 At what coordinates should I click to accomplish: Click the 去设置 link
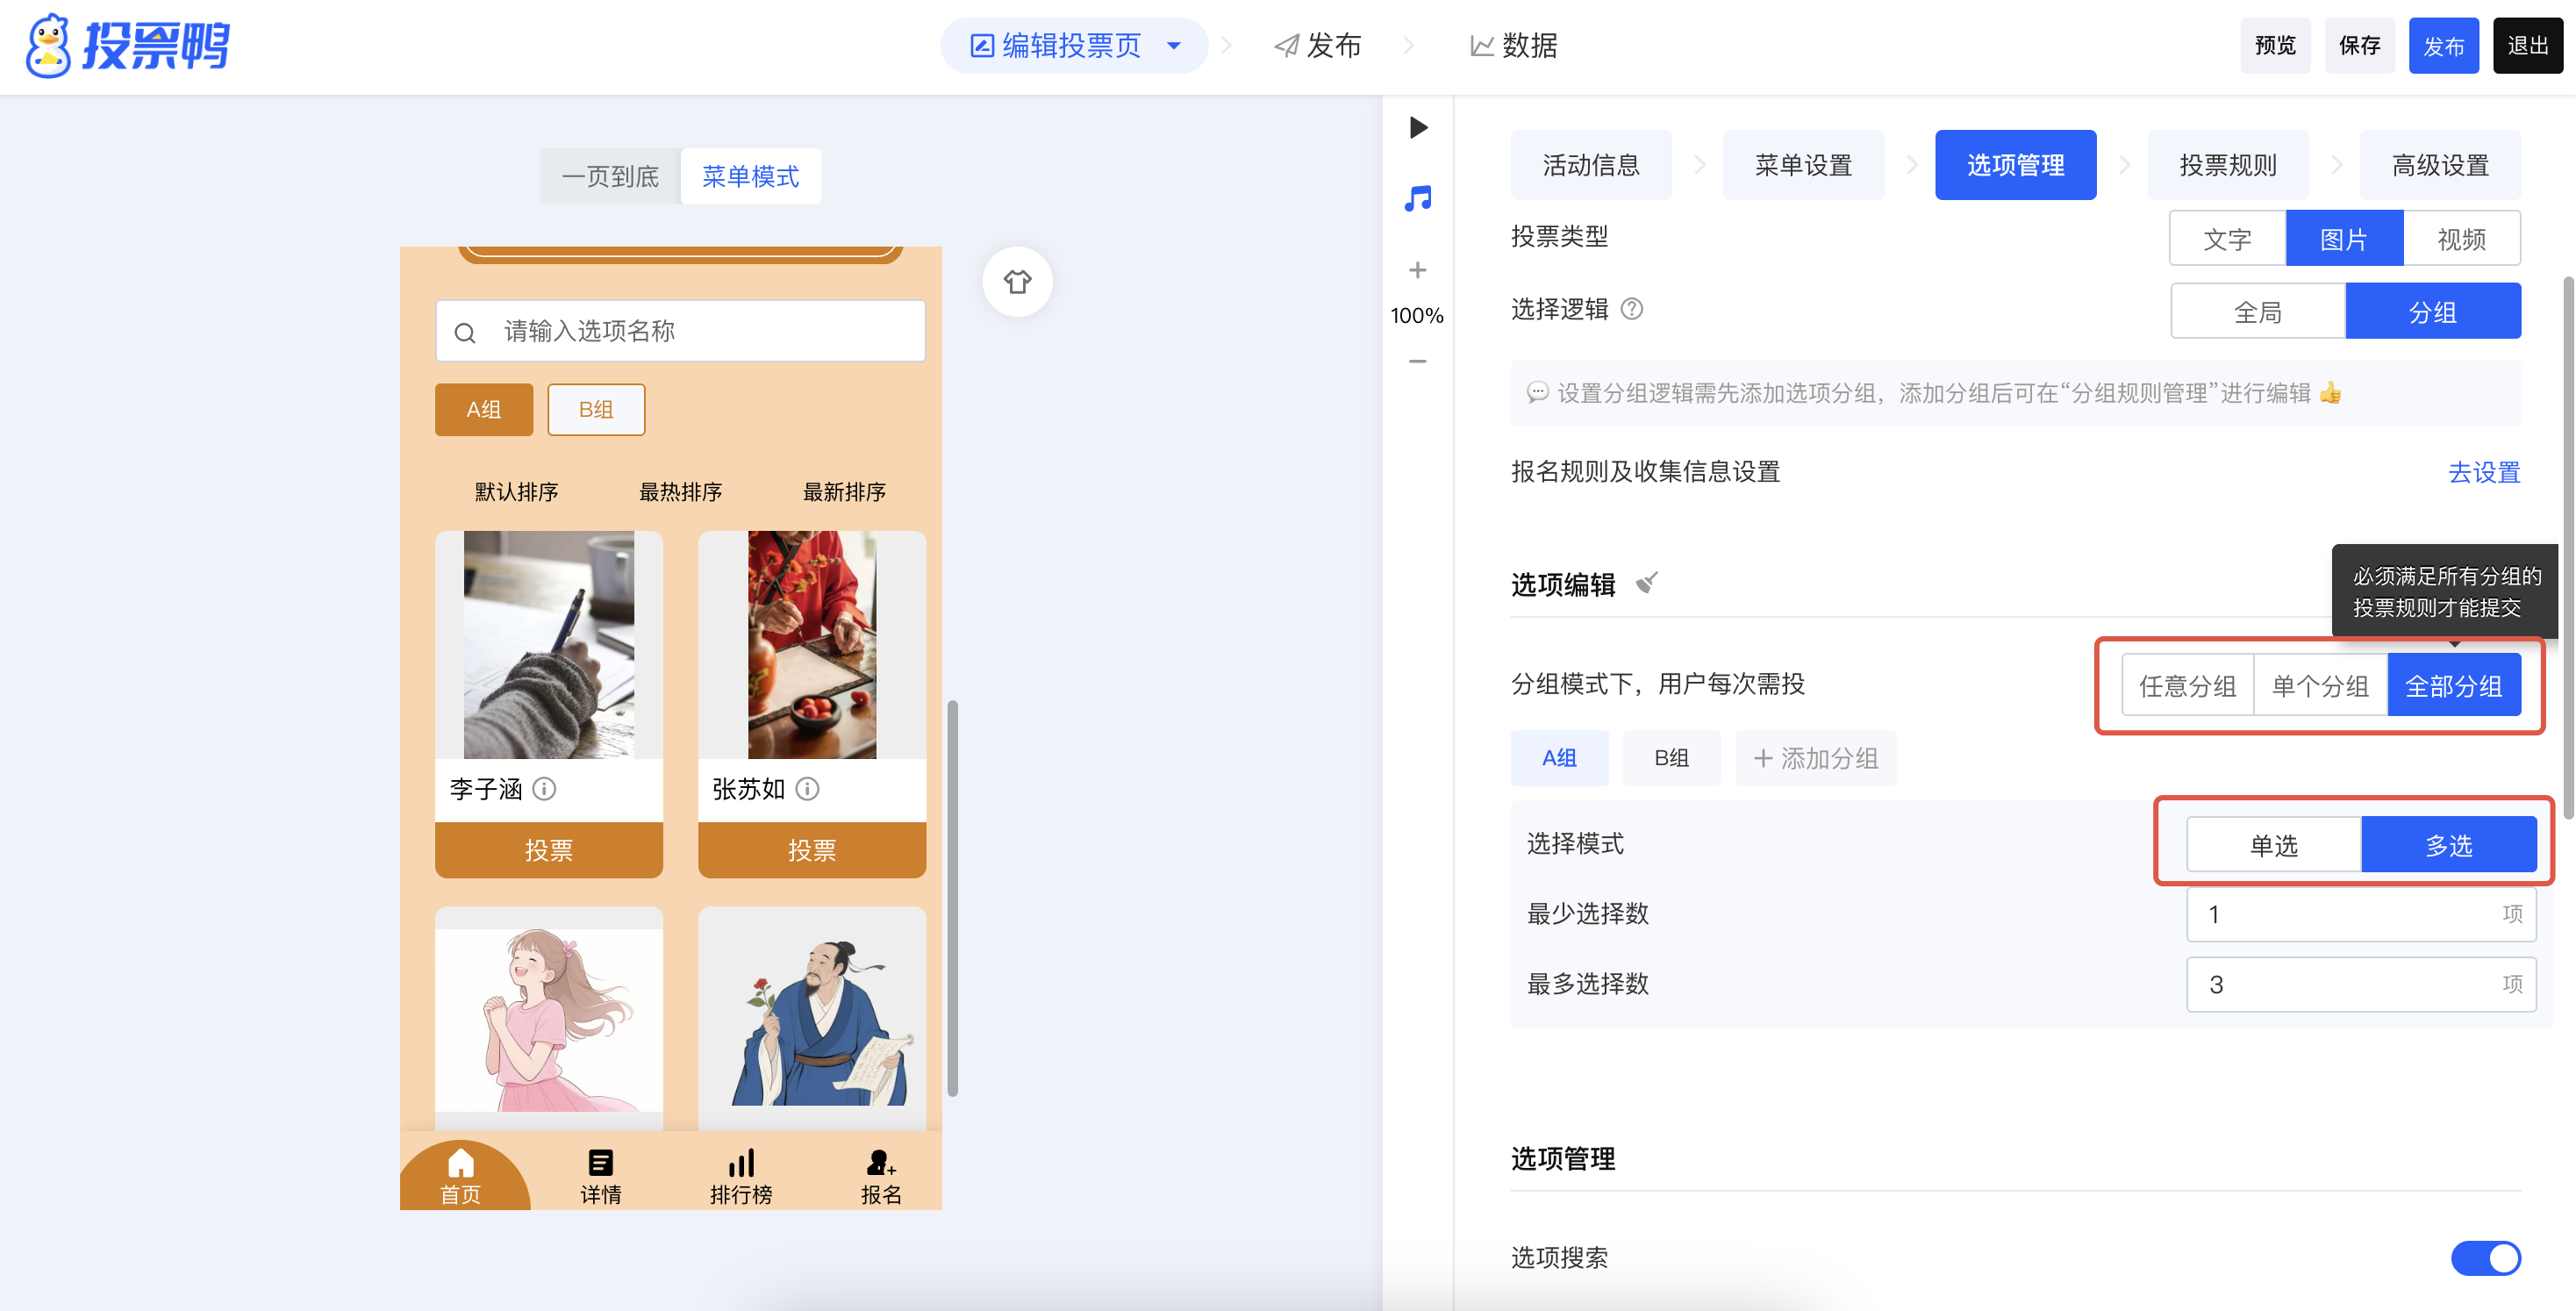(x=2483, y=472)
